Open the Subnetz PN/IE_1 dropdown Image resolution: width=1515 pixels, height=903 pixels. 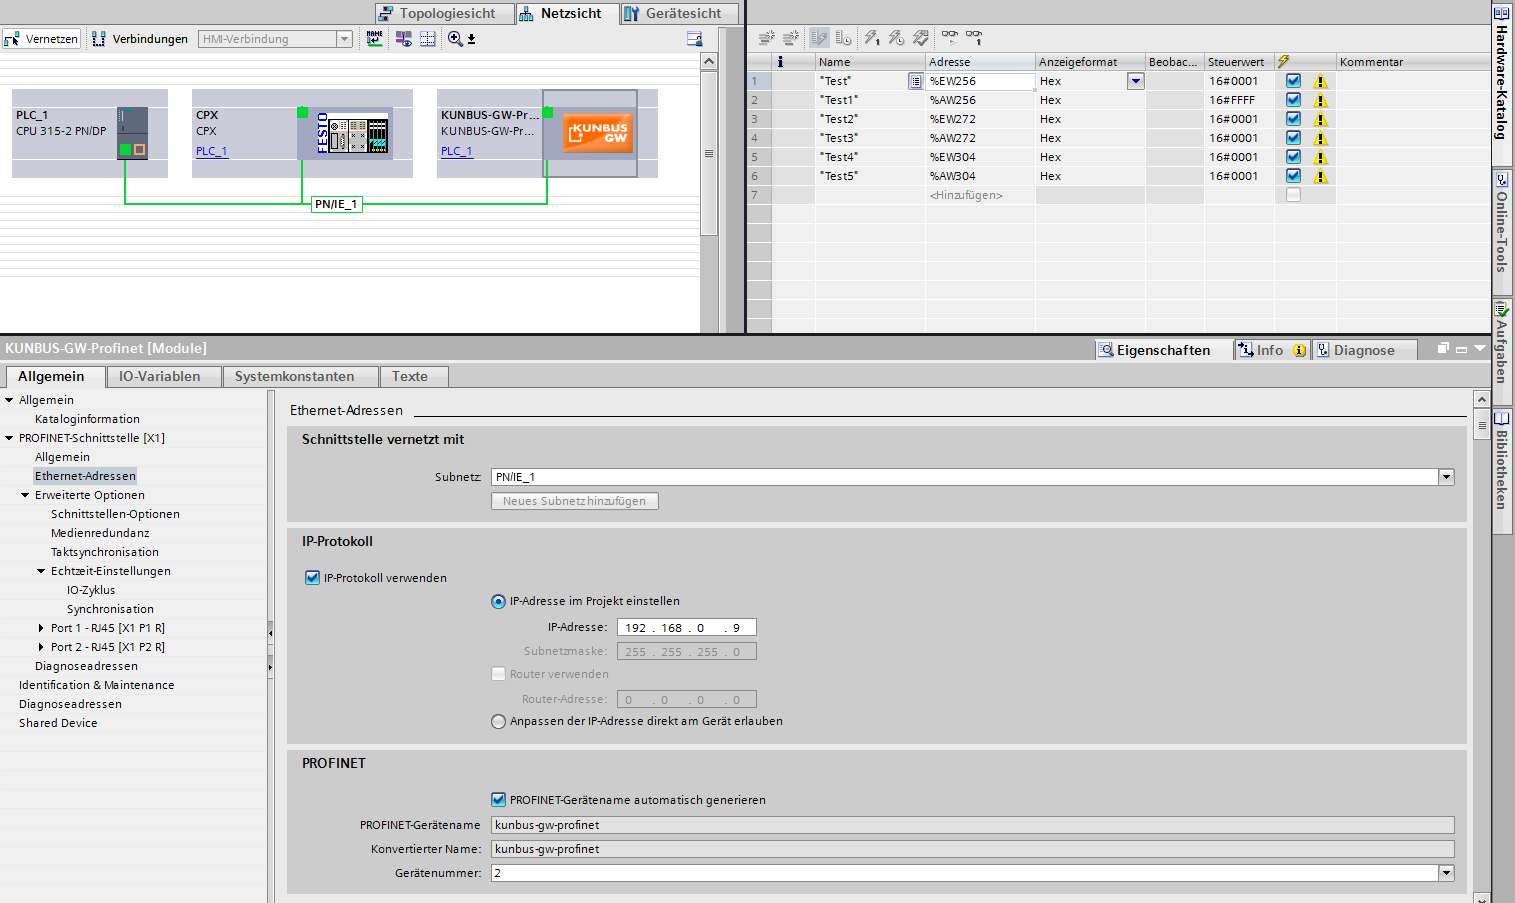click(1446, 477)
